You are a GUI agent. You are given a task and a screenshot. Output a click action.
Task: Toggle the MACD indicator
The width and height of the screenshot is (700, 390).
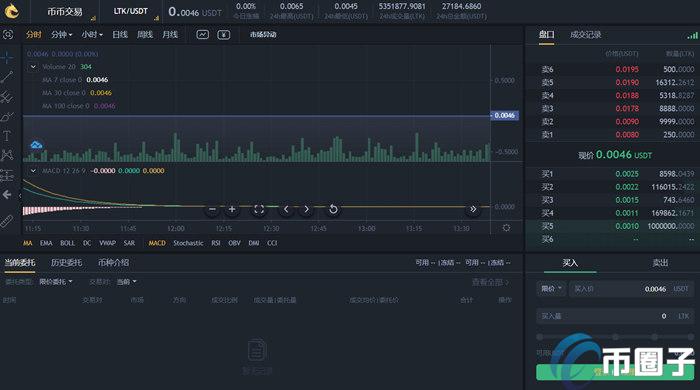point(157,243)
